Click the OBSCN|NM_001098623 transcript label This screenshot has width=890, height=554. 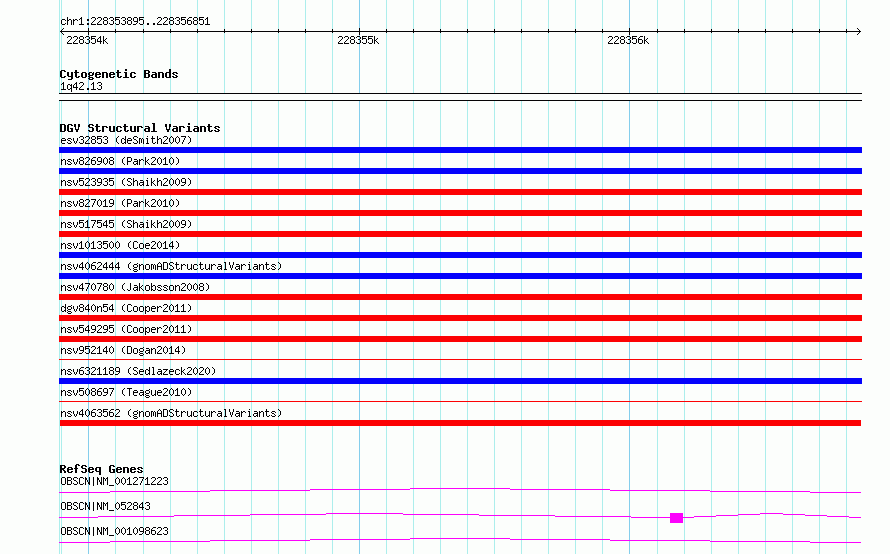[114, 531]
